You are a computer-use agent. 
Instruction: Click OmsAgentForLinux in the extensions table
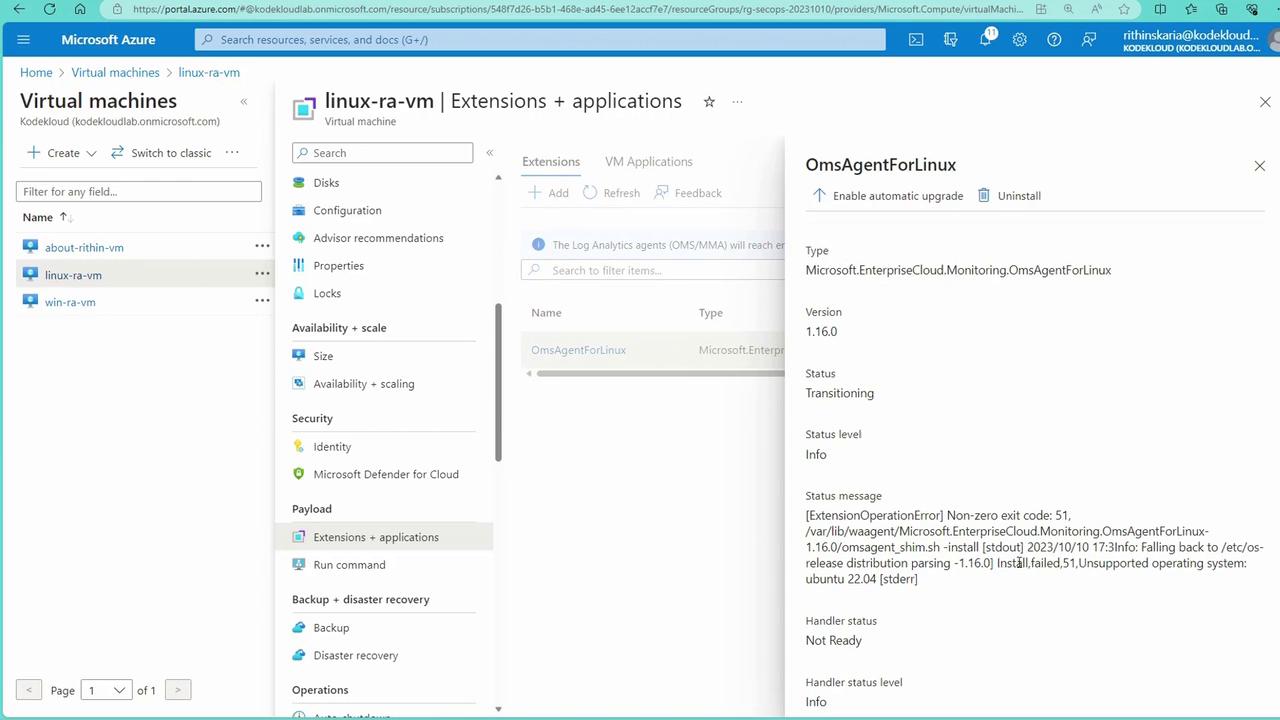(578, 350)
